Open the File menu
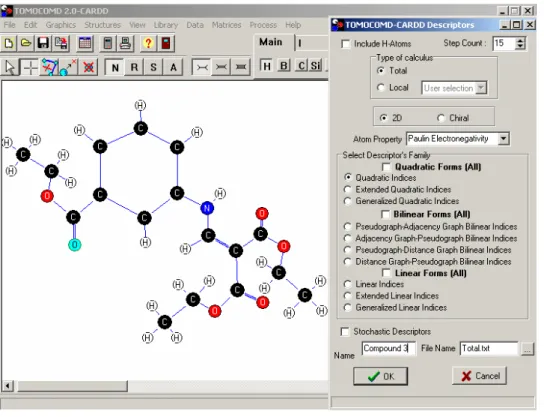Screen dimensions: 544x417 [x=9, y=25]
